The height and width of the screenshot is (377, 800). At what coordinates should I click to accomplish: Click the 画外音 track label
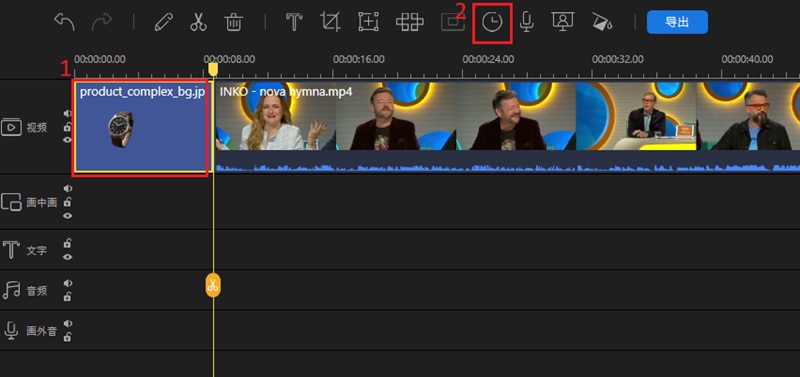pyautogui.click(x=41, y=331)
